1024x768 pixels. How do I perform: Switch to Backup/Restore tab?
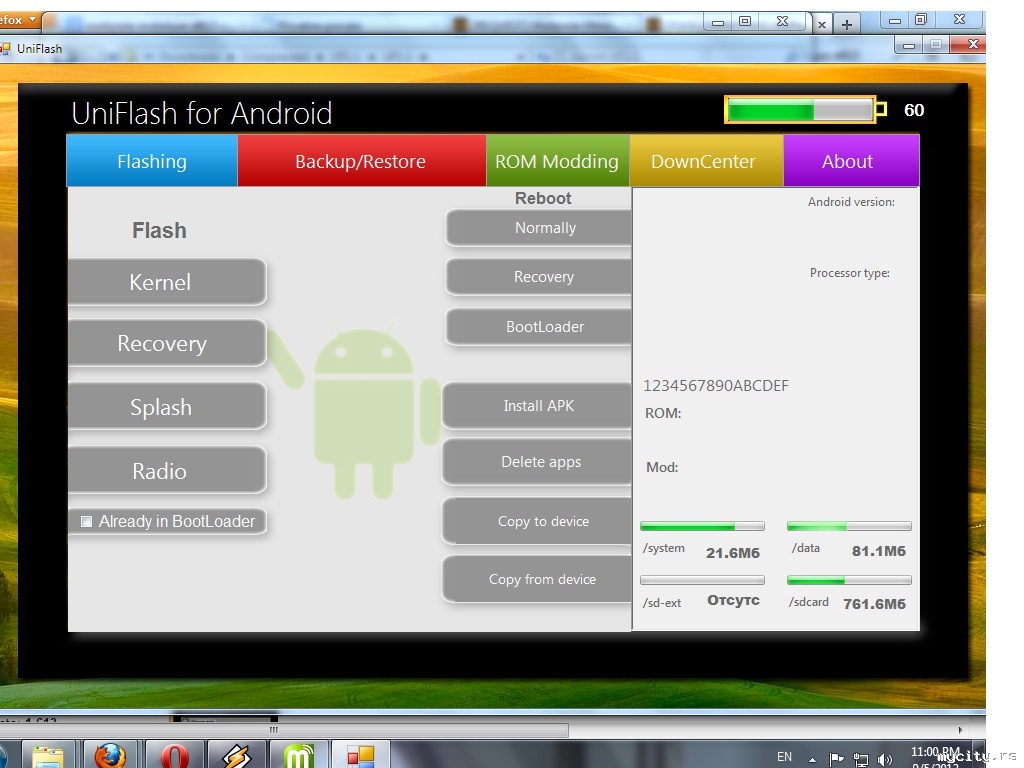click(361, 161)
